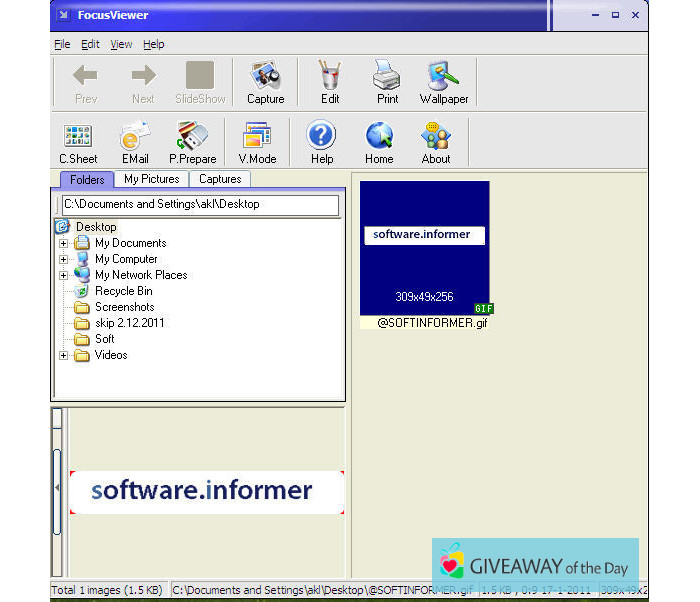This screenshot has width=700, height=602.
Task: Expand the My Documents tree node
Action: (64, 243)
